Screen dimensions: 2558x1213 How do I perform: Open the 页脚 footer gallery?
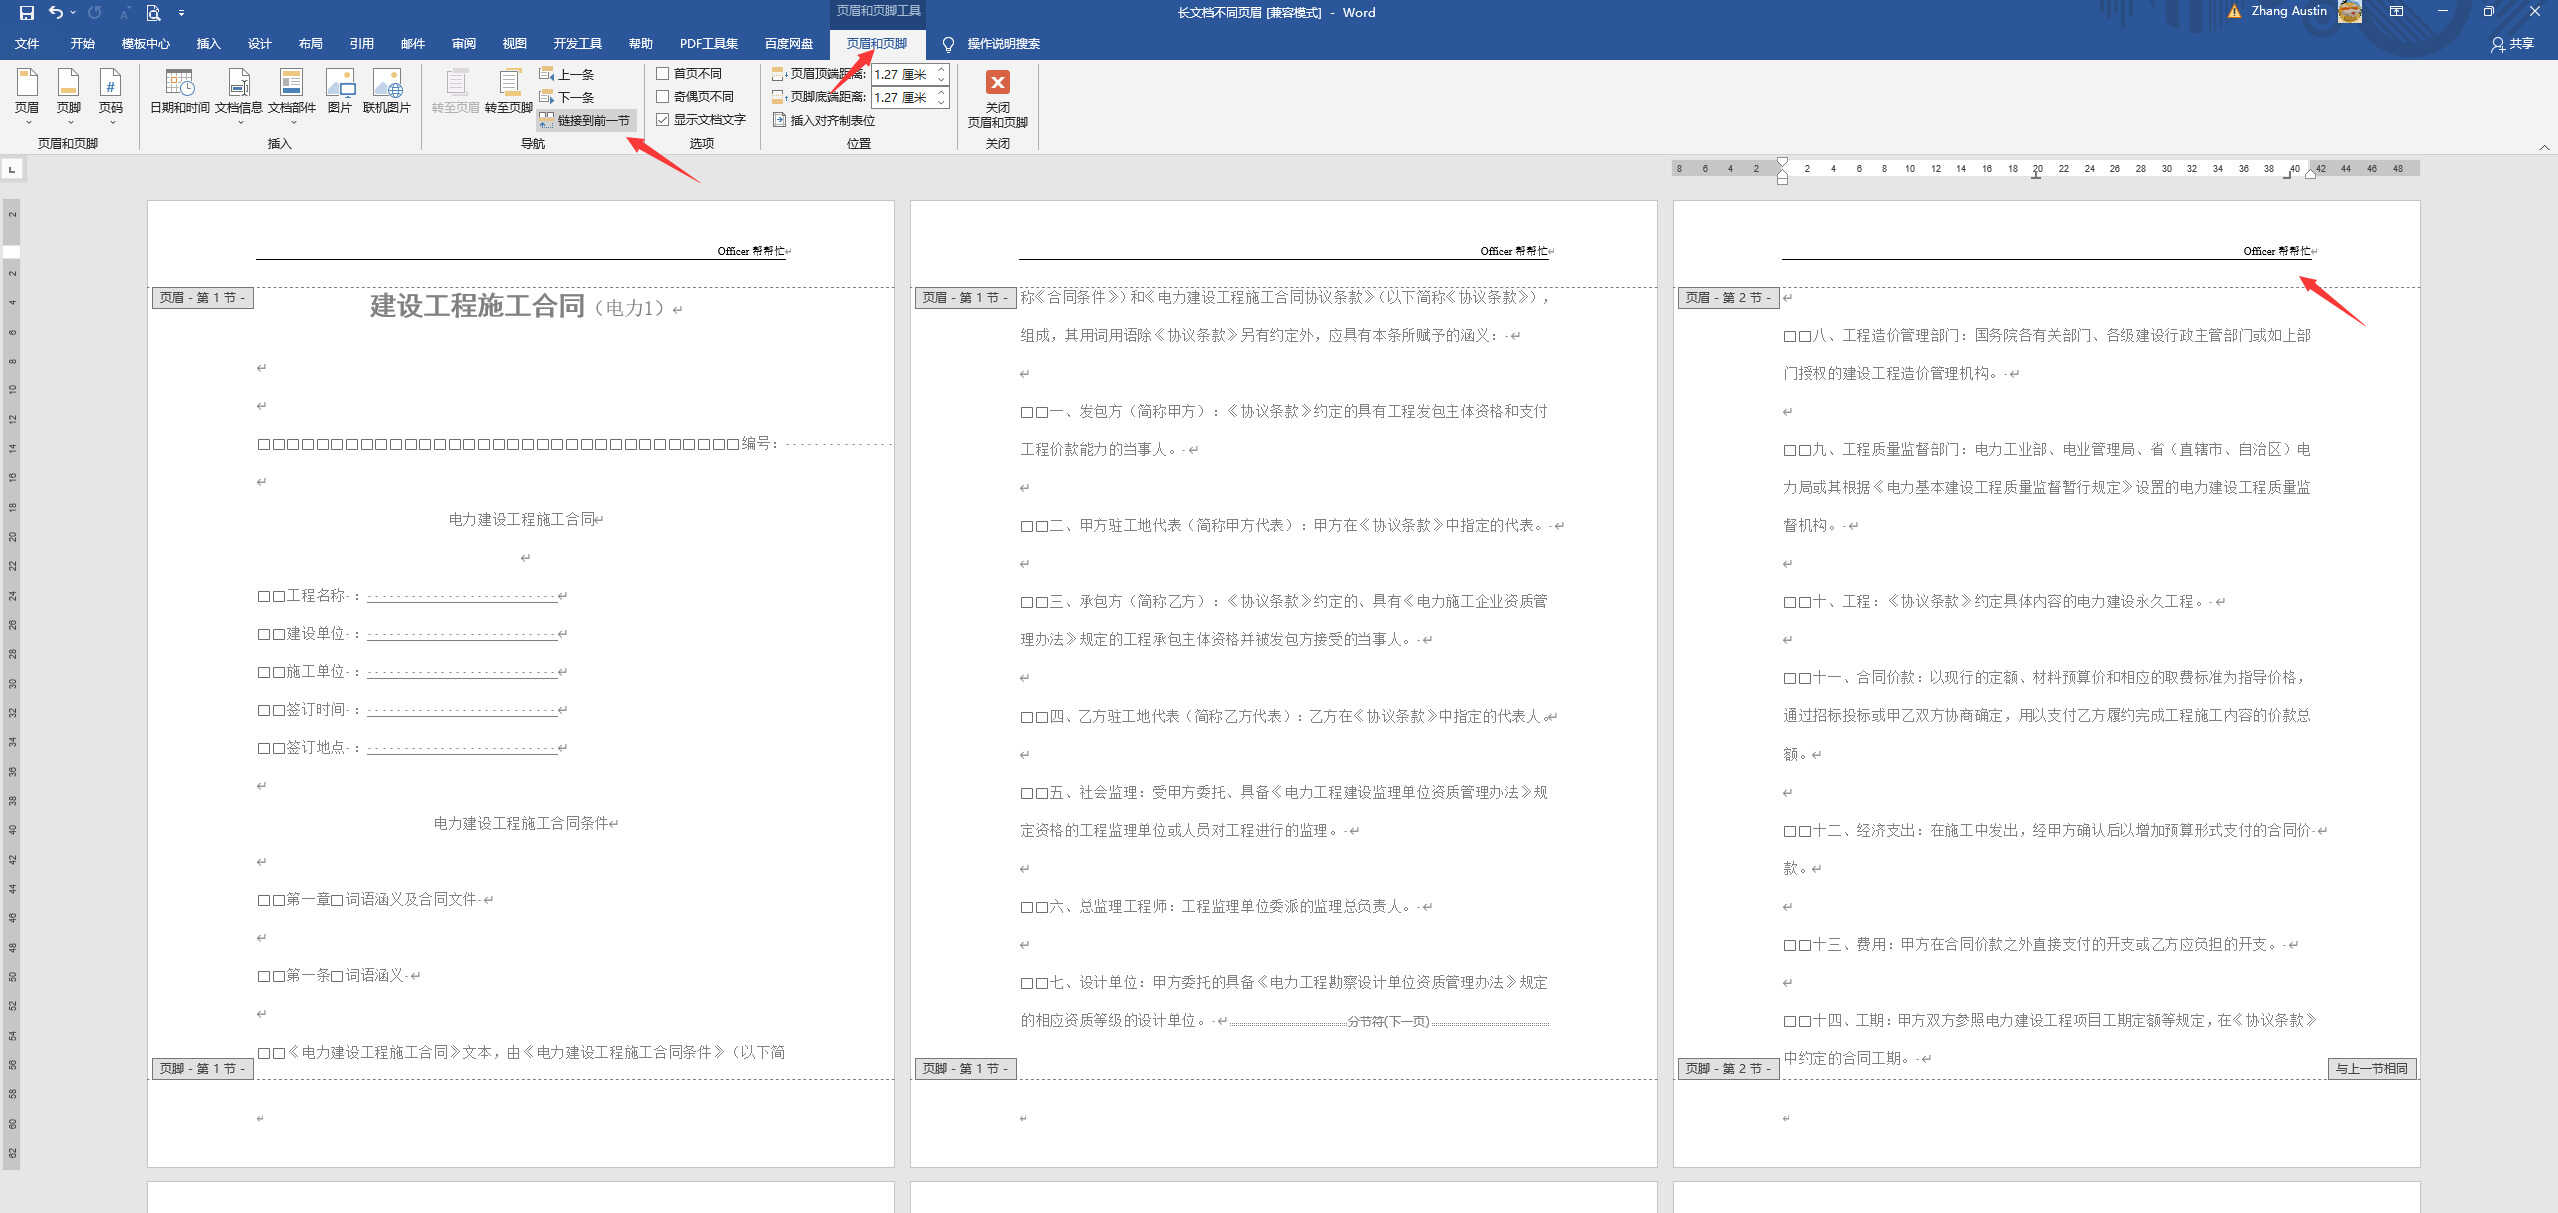coord(69,97)
